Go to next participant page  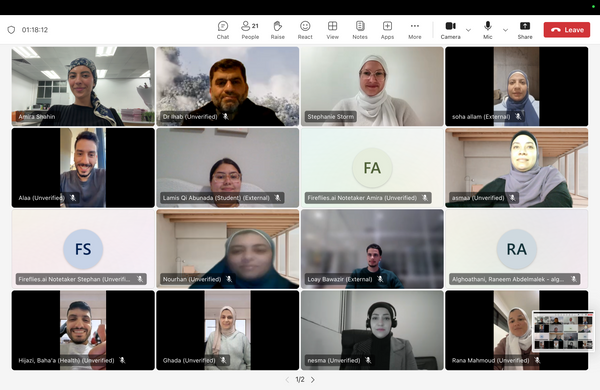coord(313,380)
